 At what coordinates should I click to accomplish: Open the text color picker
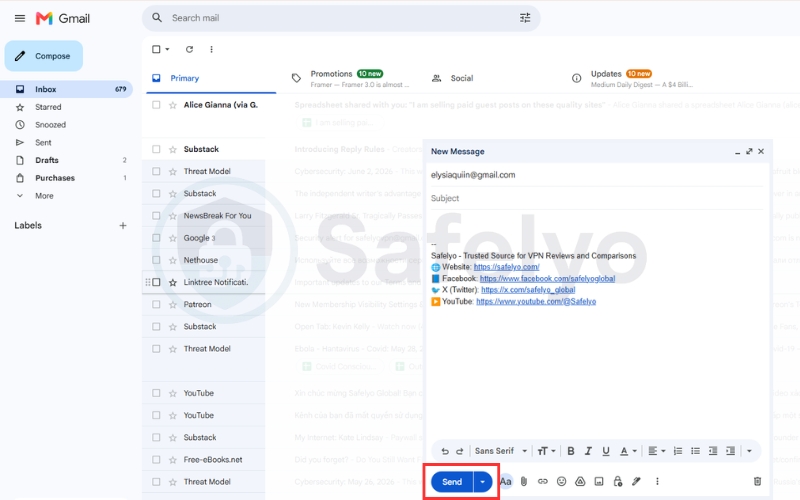628,451
